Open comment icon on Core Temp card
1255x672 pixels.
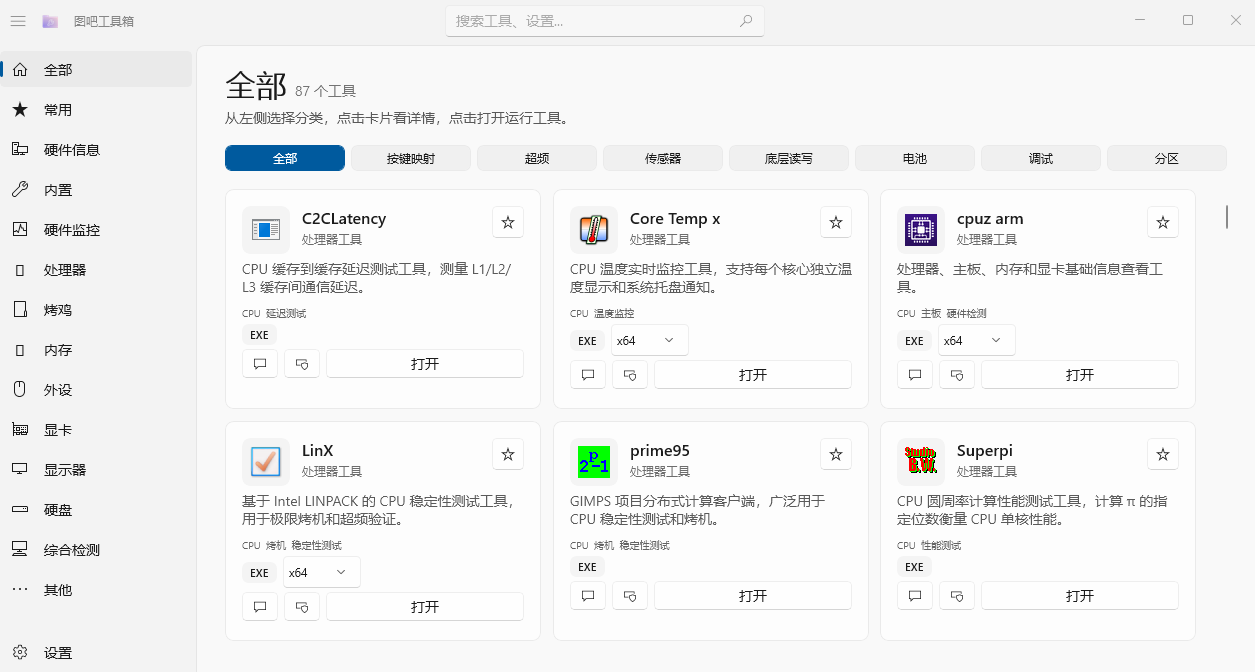pyautogui.click(x=588, y=375)
